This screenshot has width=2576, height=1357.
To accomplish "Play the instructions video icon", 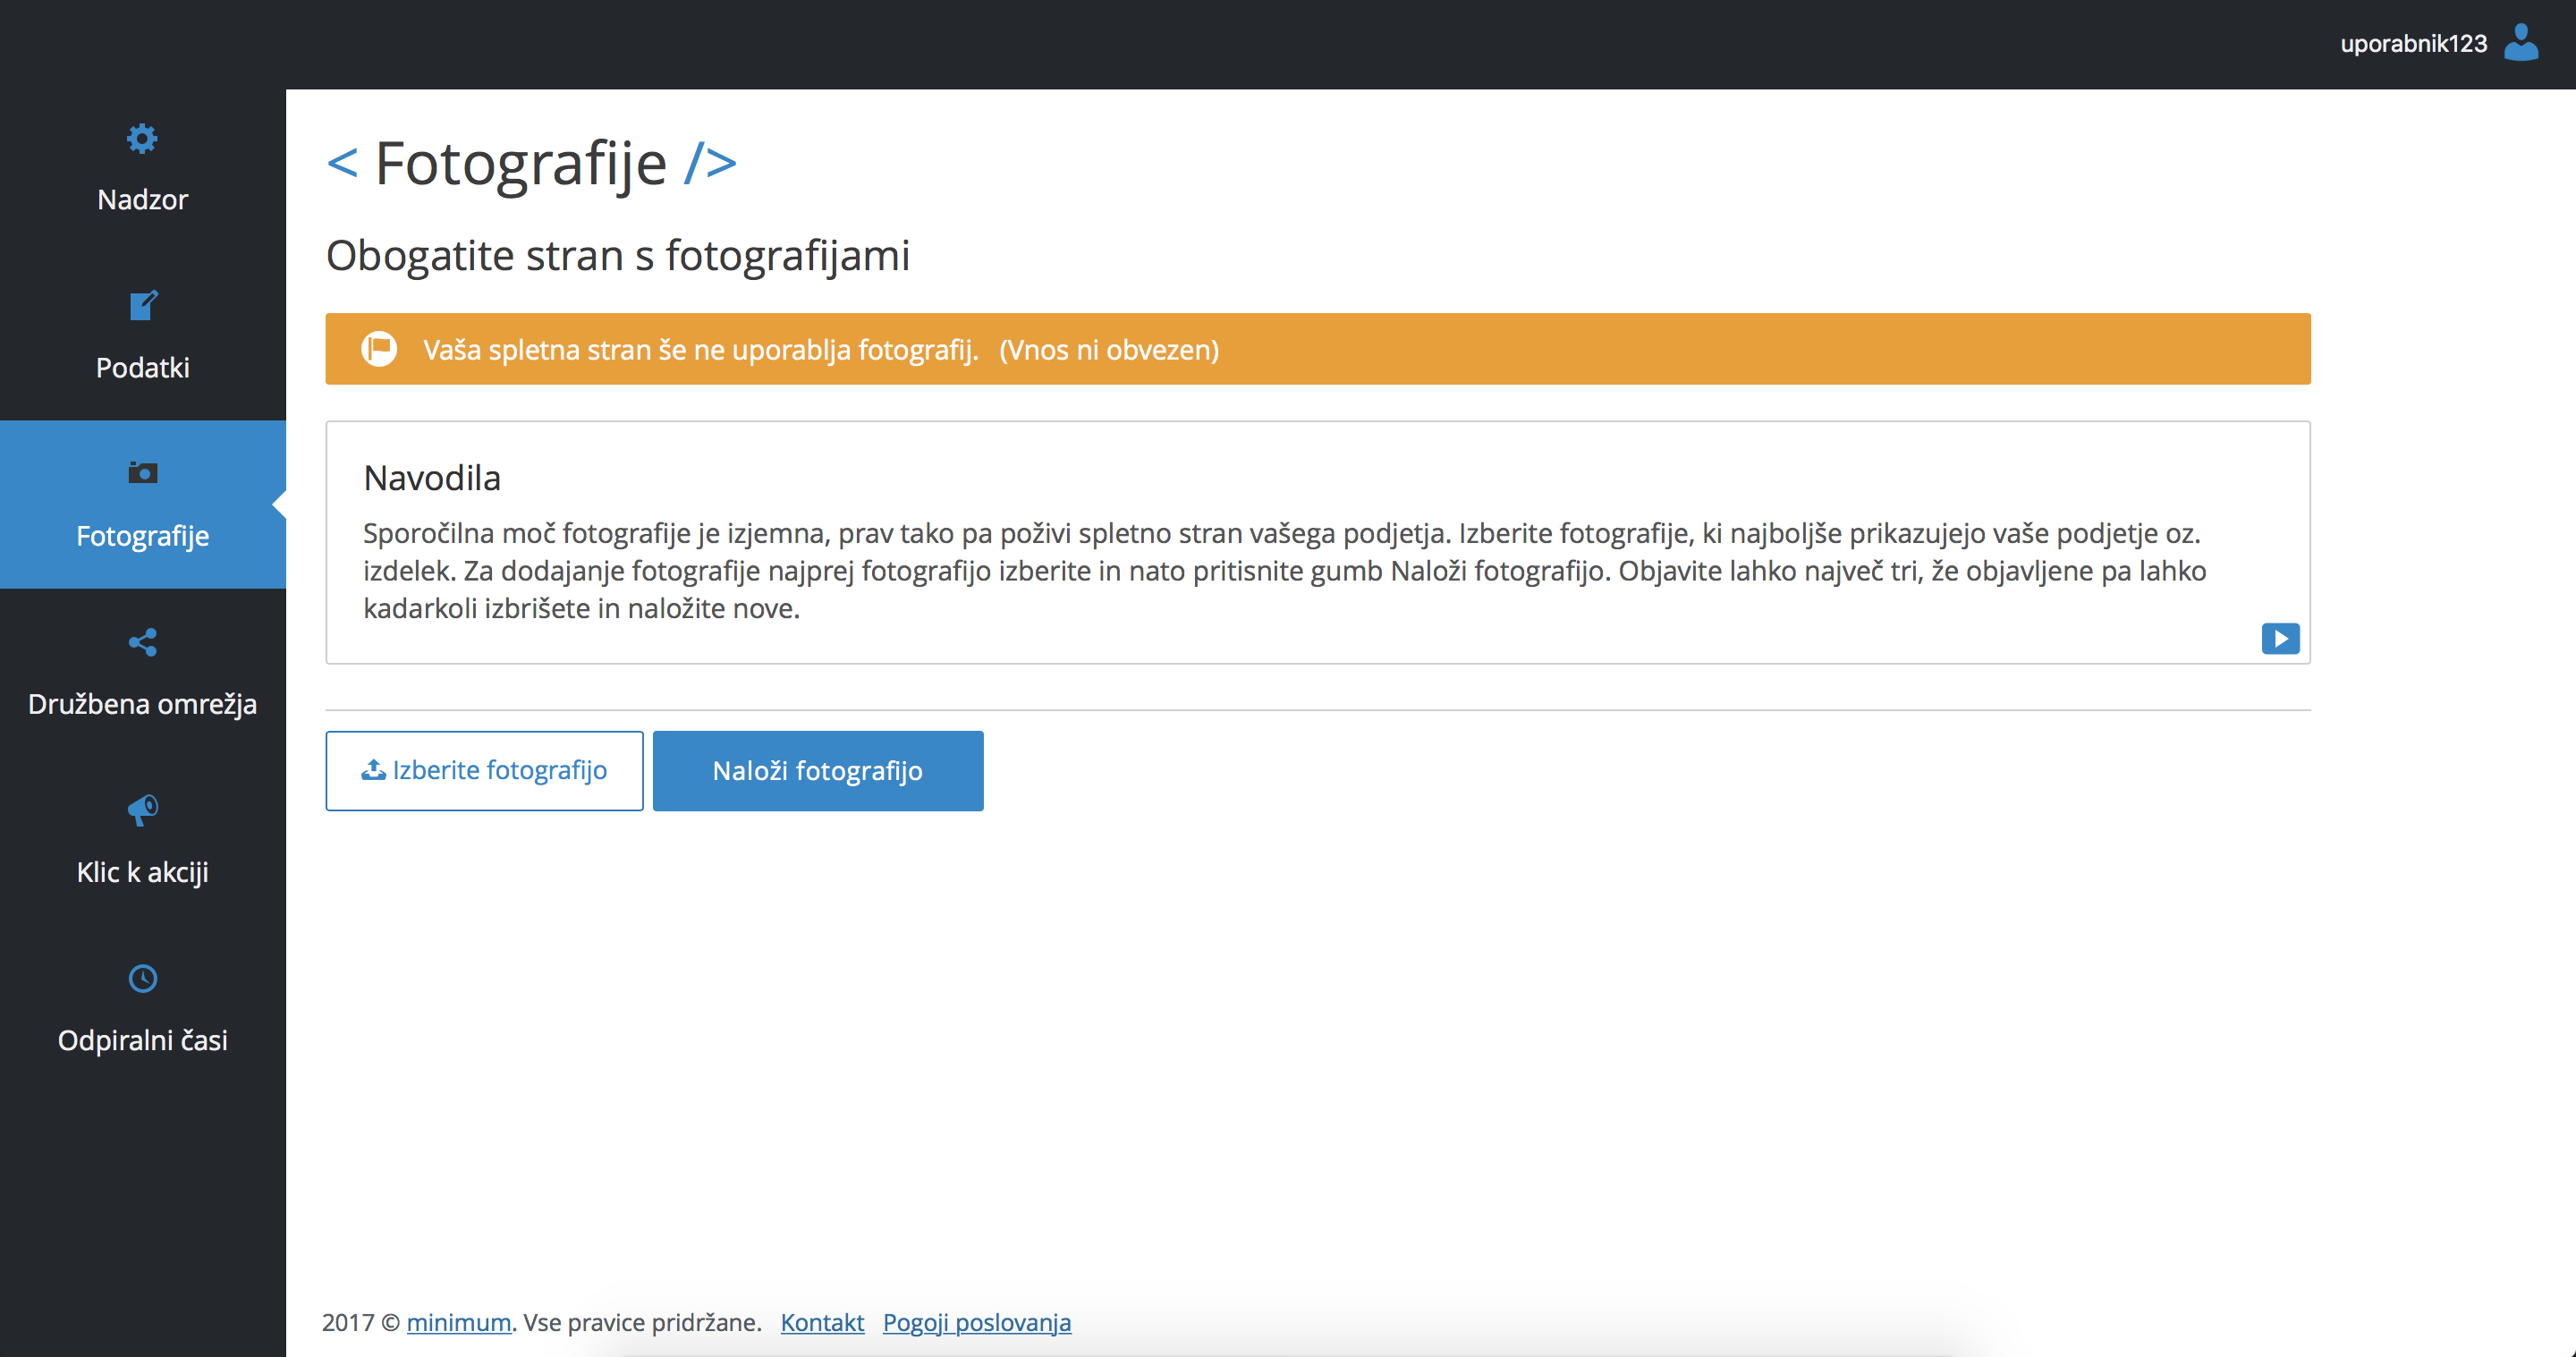I will (x=2280, y=638).
